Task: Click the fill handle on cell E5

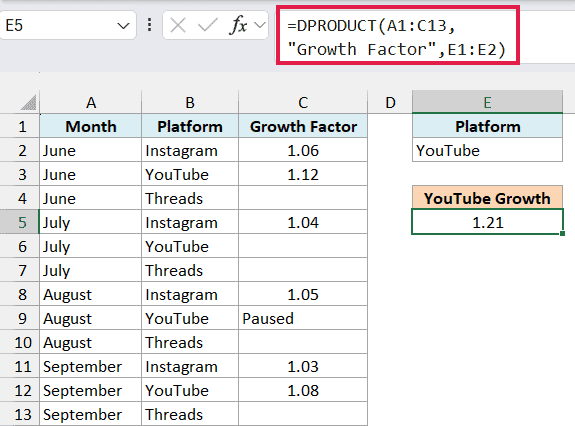Action: tap(563, 234)
